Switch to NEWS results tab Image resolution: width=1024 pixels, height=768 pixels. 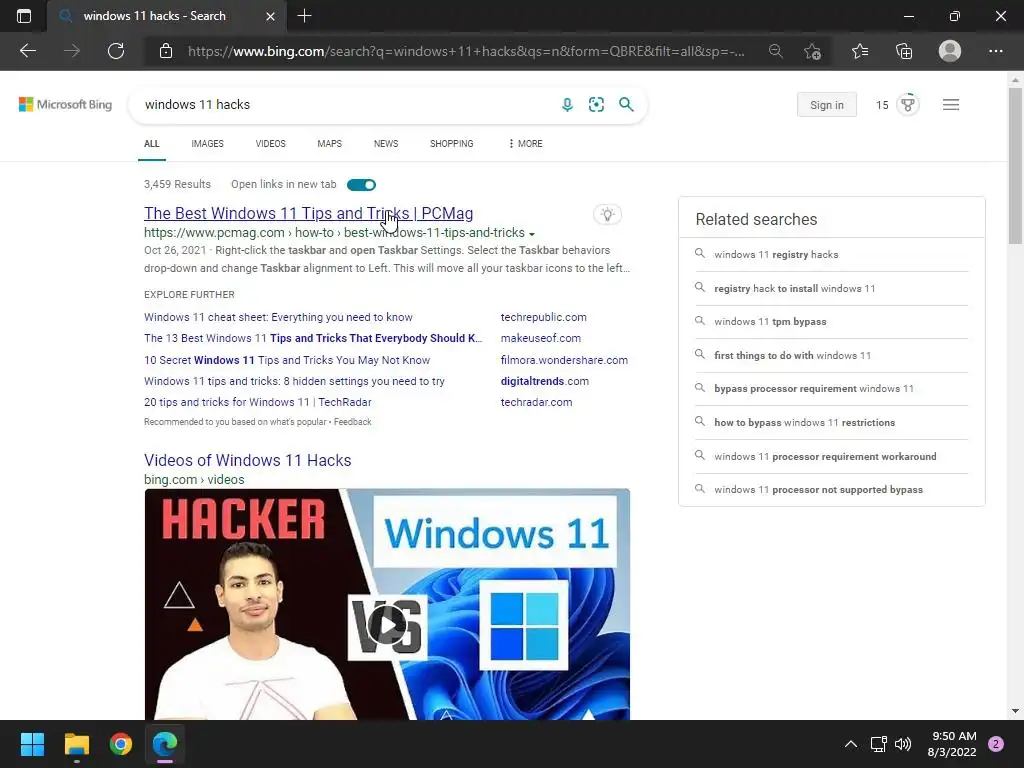[386, 144]
